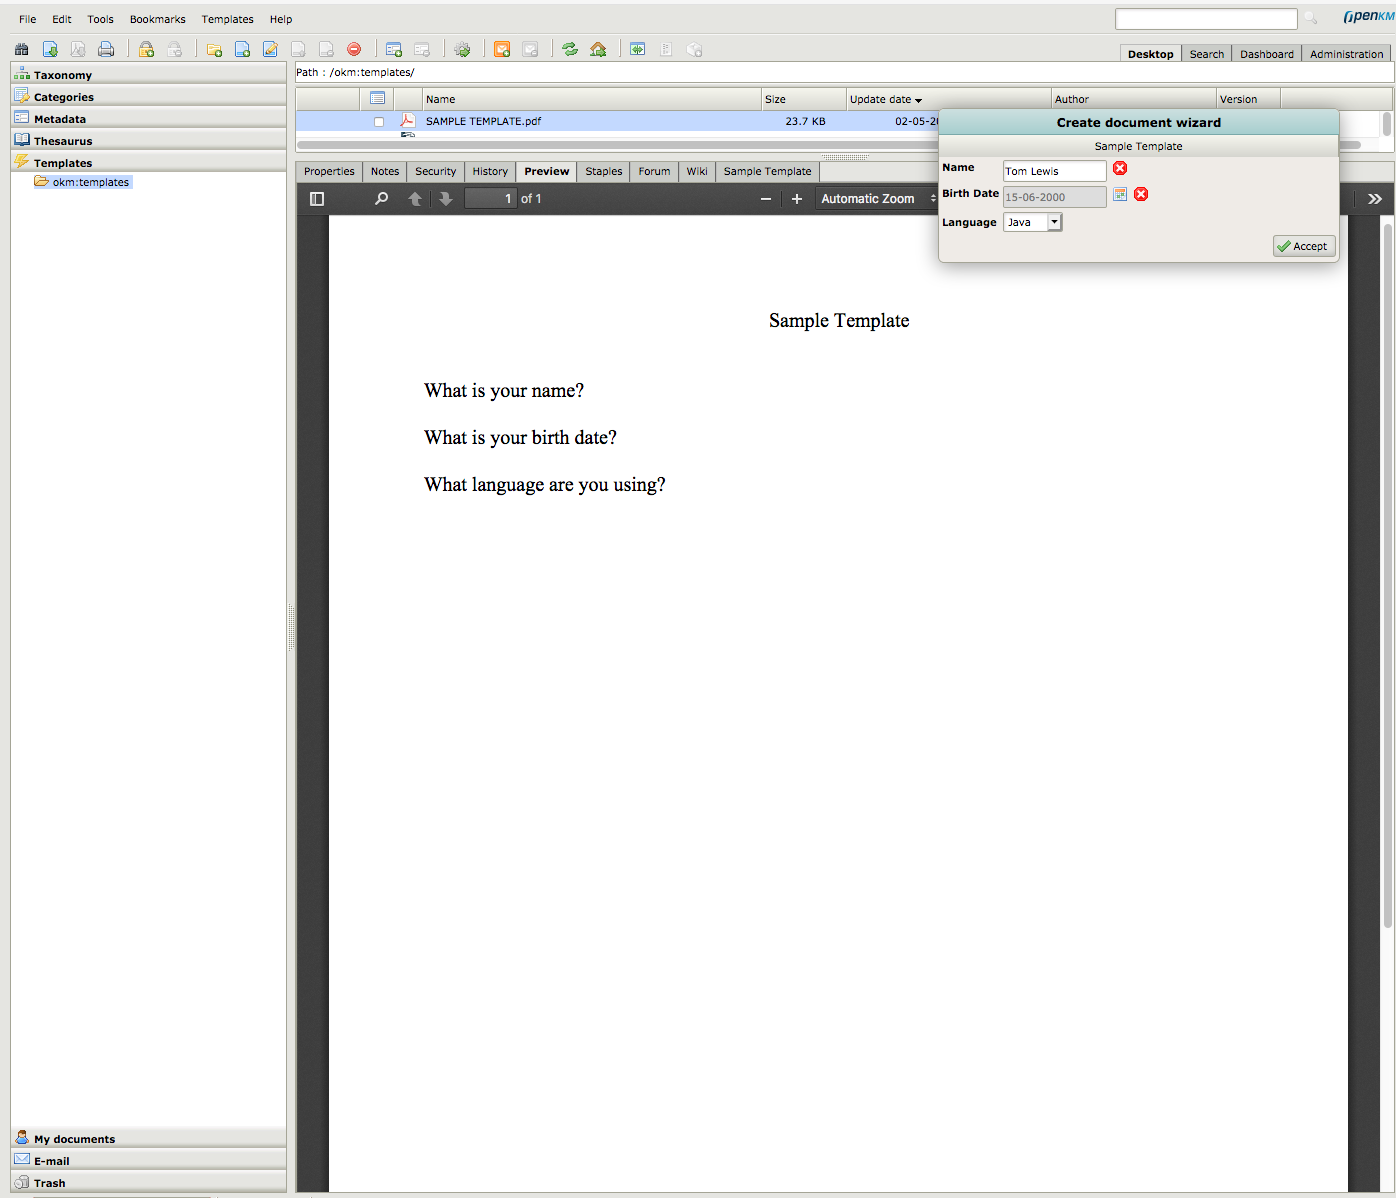Open the Automatic Zoom dropdown
This screenshot has height=1198, width=1396.
tap(876, 199)
